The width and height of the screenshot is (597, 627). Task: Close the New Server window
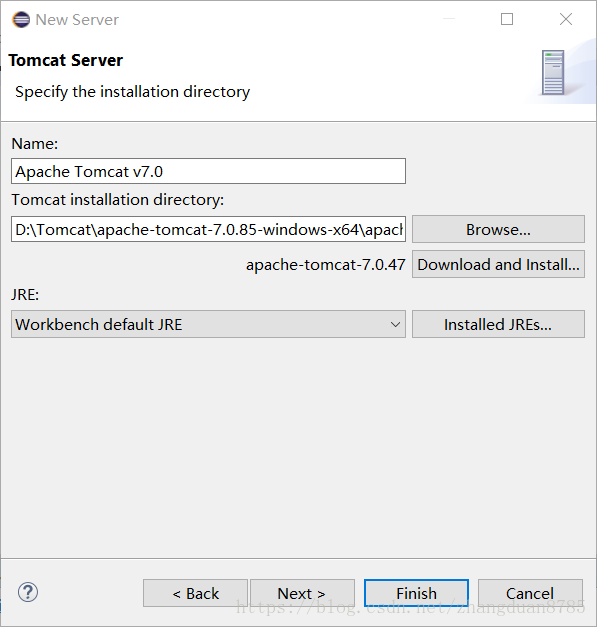[x=566, y=19]
